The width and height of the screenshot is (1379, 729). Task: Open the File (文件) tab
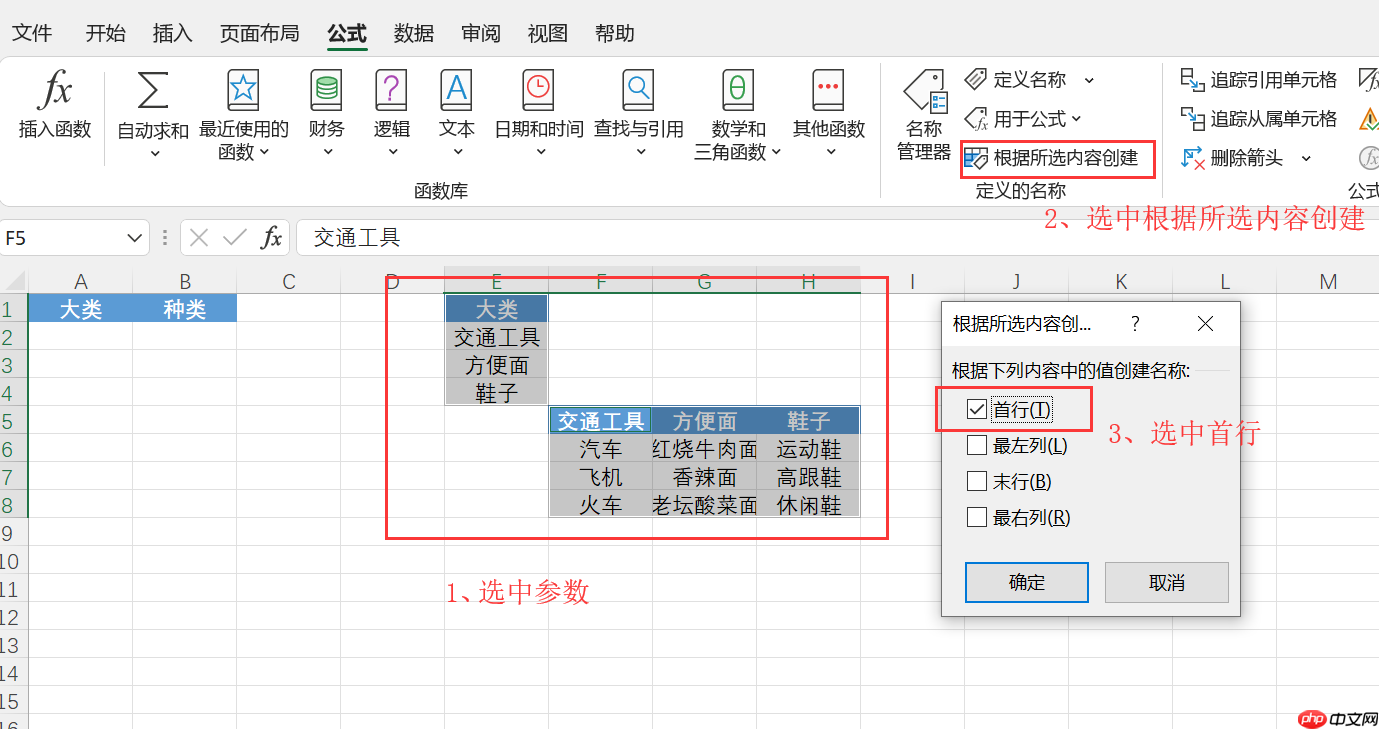pos(32,33)
